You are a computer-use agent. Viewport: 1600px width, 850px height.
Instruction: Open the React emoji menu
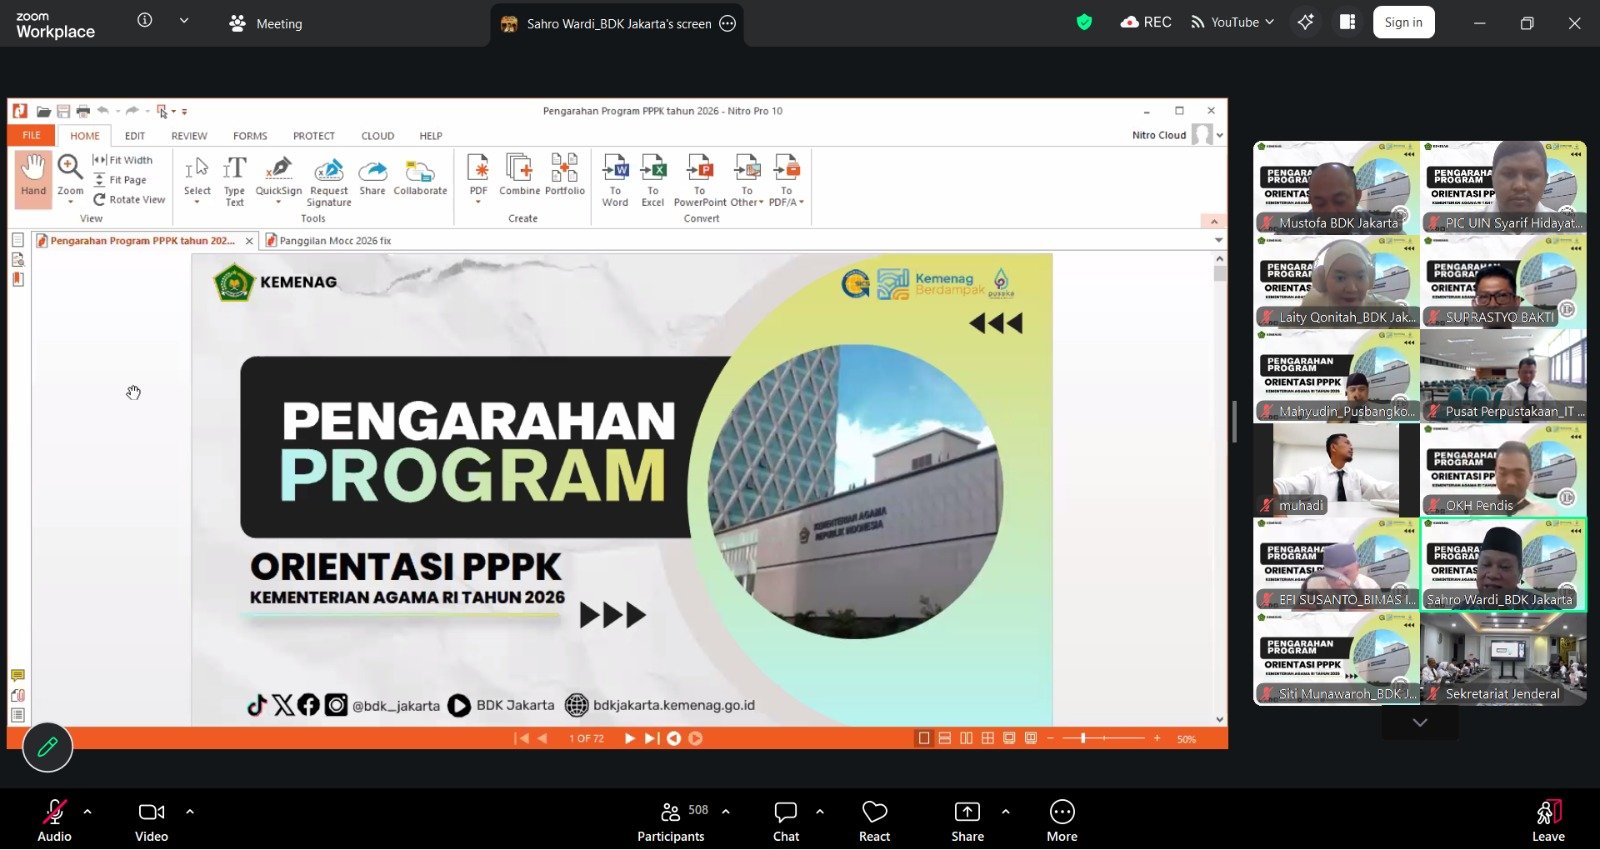click(874, 820)
